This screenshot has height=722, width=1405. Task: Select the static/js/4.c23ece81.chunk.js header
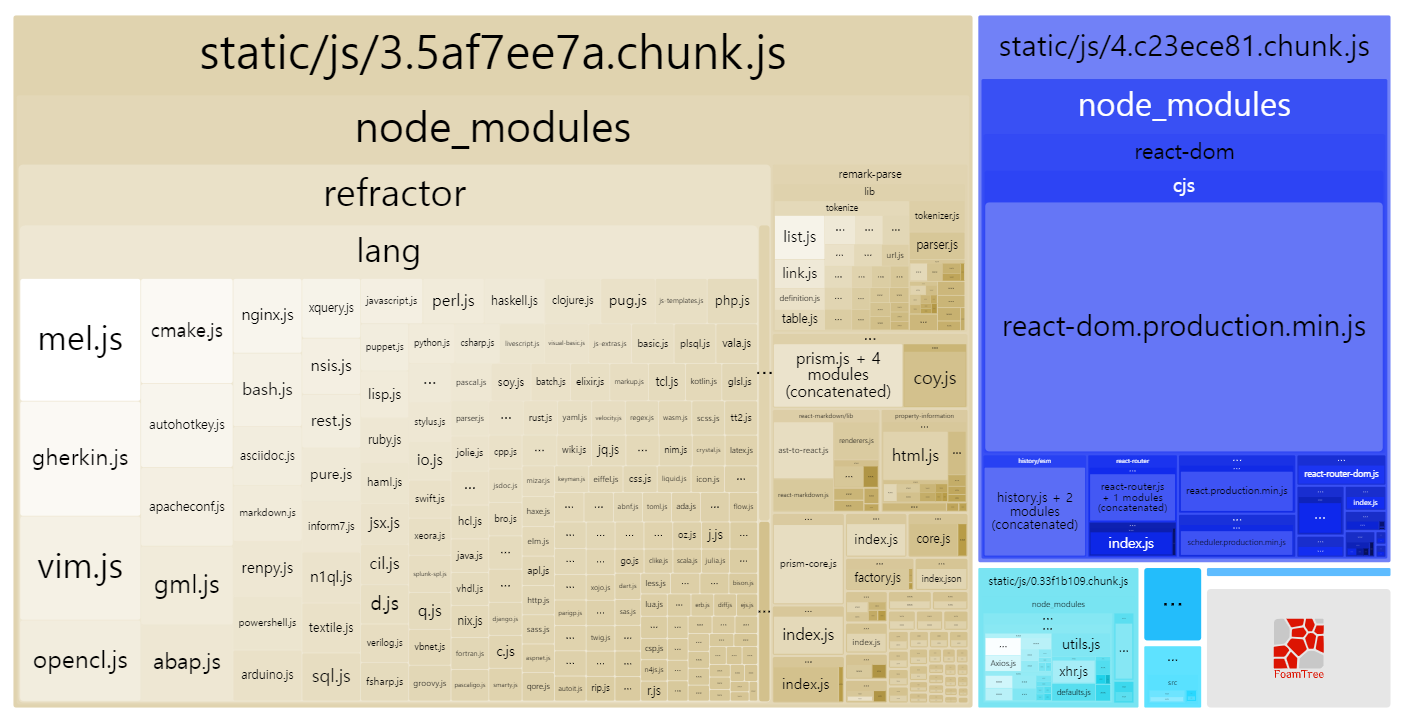(1184, 47)
